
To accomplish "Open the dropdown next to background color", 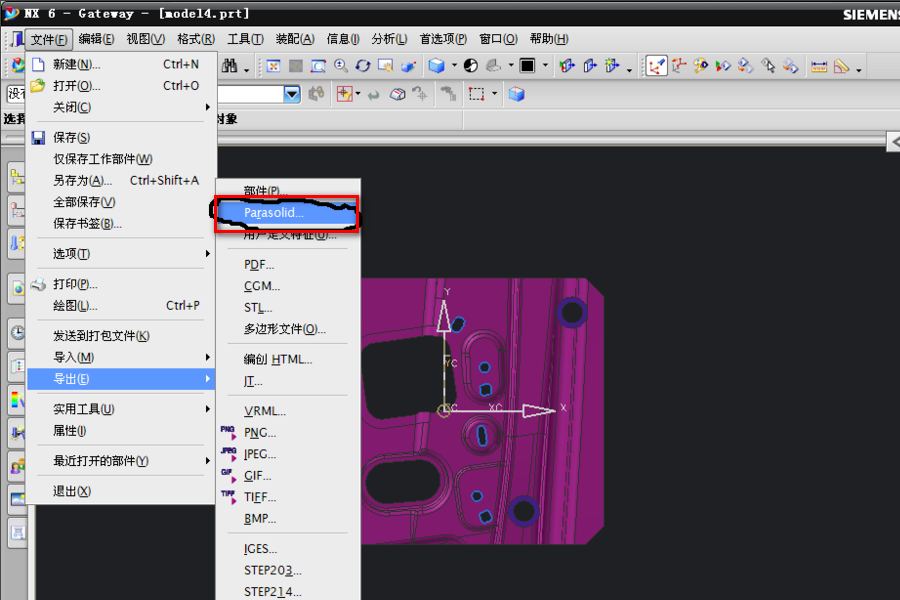I will [x=545, y=65].
